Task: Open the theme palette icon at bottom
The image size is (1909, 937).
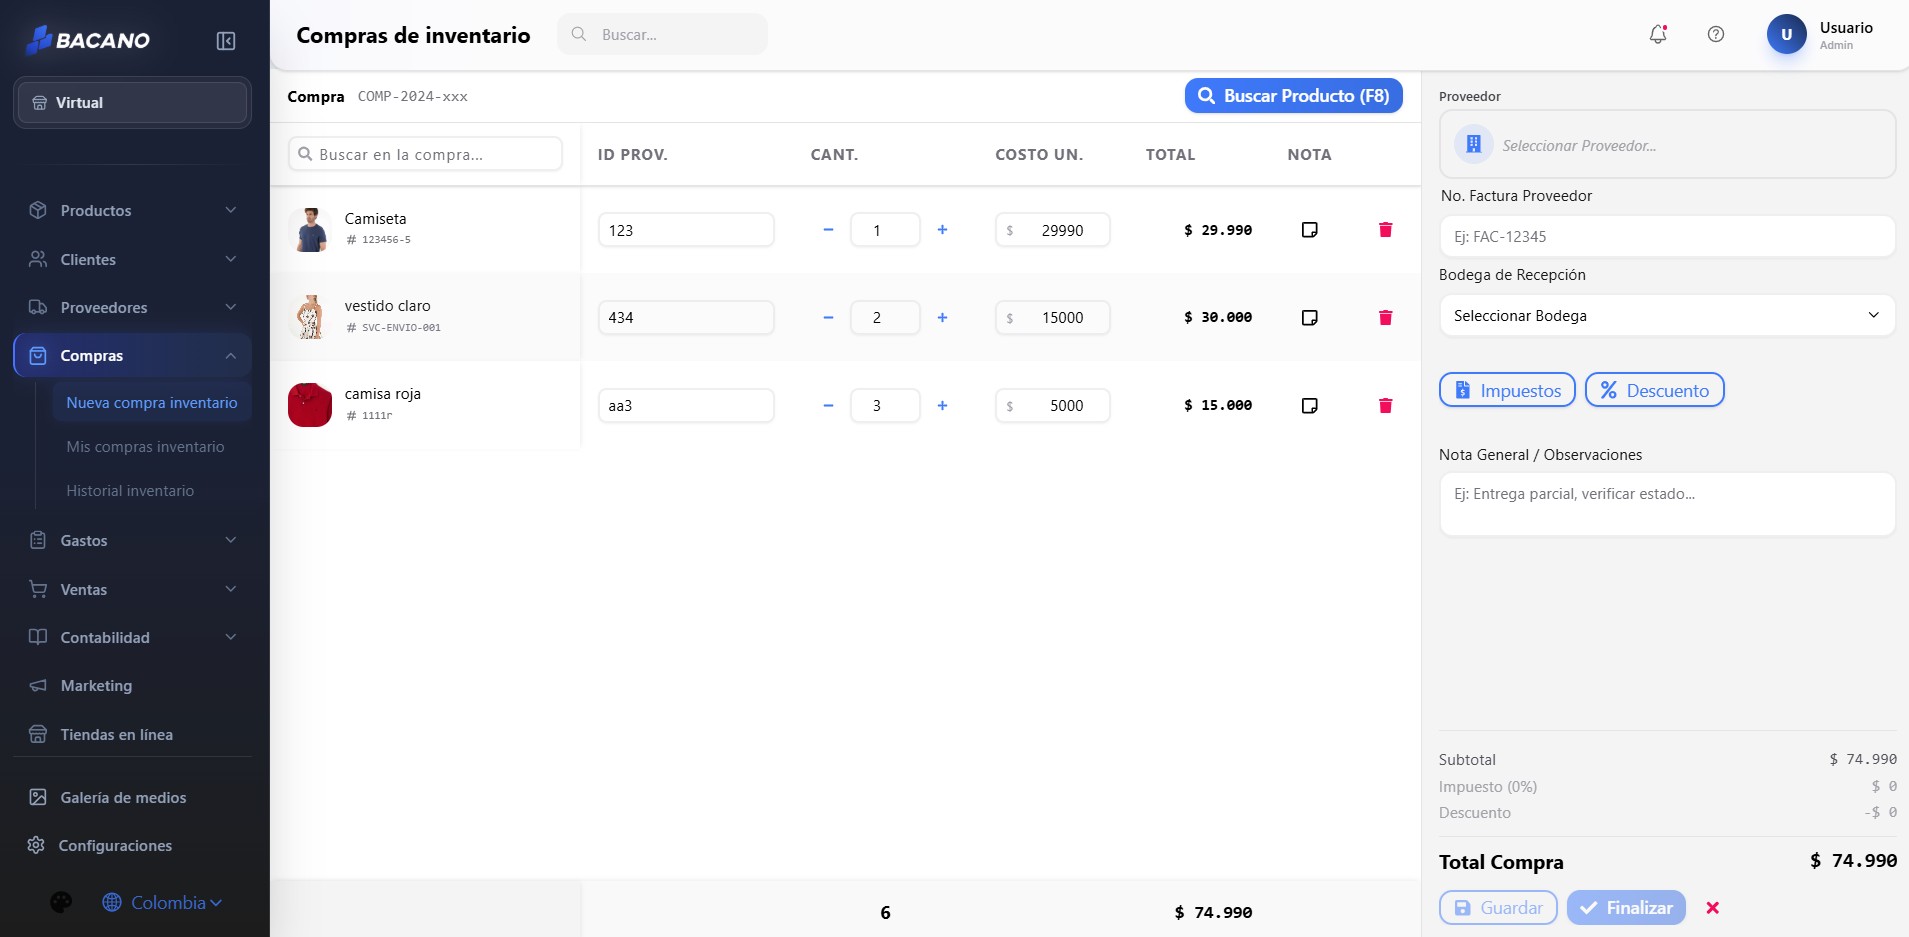Action: pyautogui.click(x=61, y=903)
